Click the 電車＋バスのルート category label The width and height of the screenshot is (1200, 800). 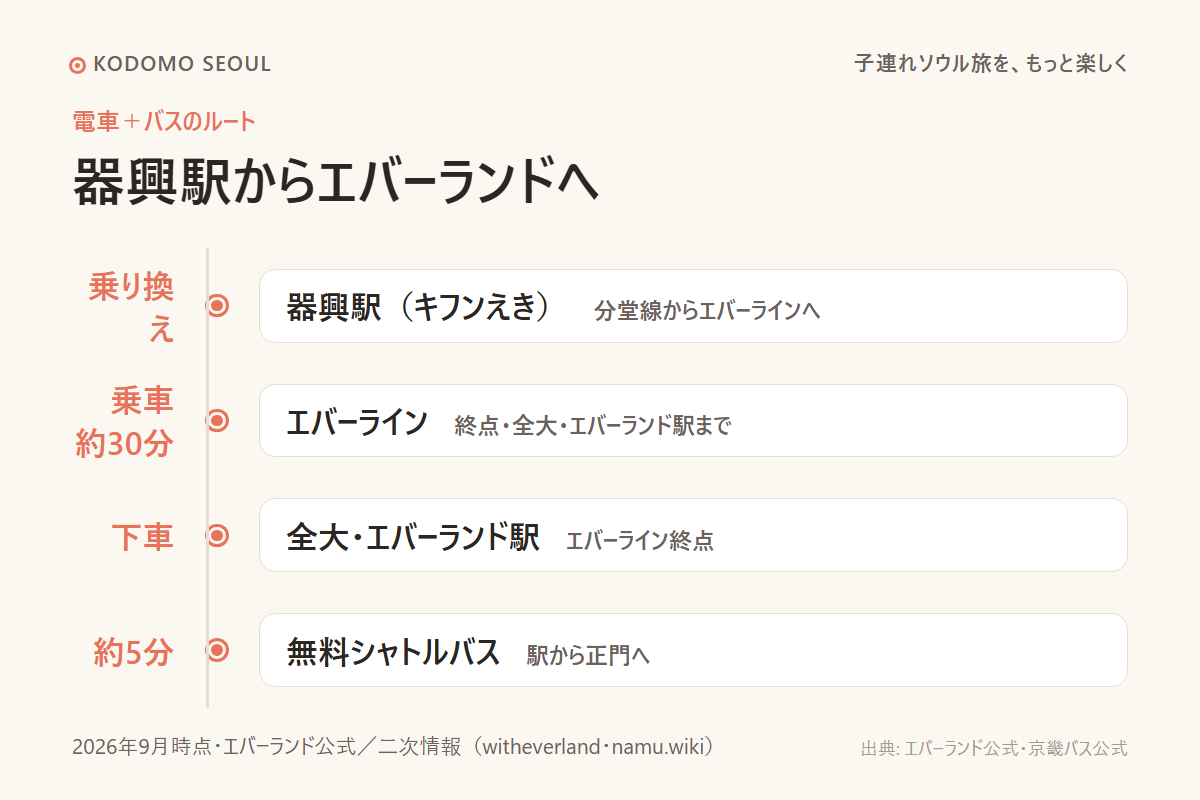point(165,122)
